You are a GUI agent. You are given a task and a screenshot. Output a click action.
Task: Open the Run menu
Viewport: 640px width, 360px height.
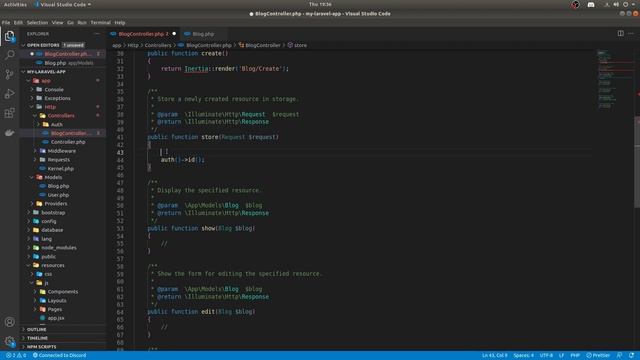[x=82, y=23]
